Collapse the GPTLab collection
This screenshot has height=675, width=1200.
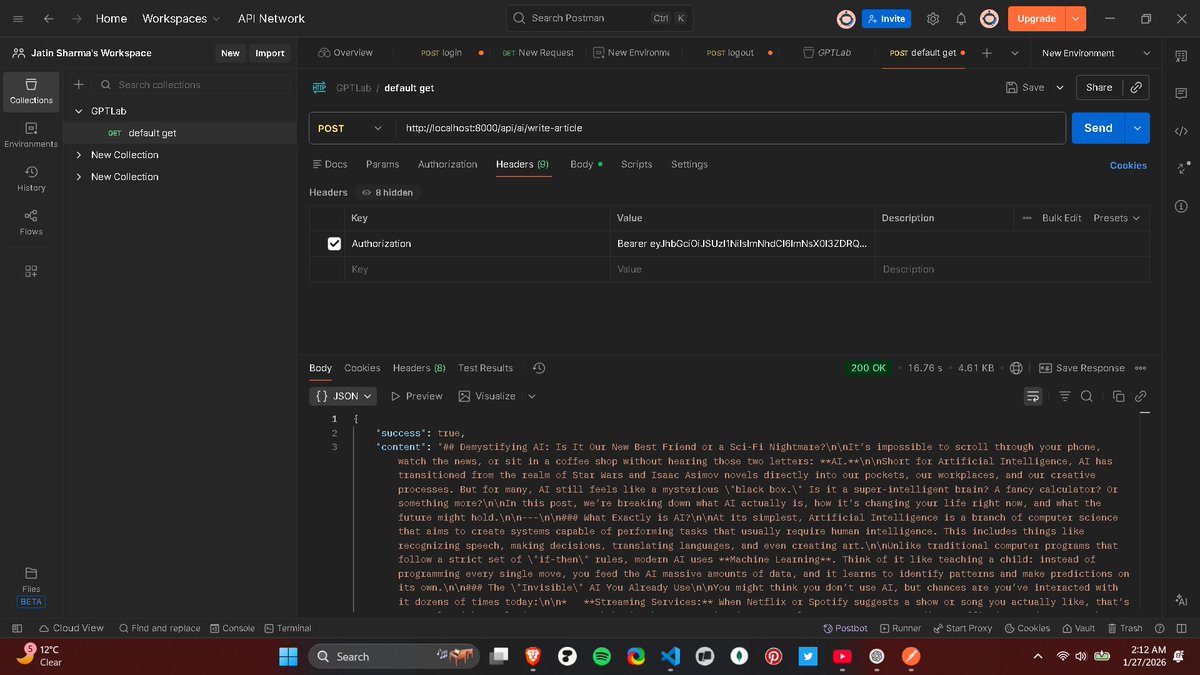[x=79, y=111]
